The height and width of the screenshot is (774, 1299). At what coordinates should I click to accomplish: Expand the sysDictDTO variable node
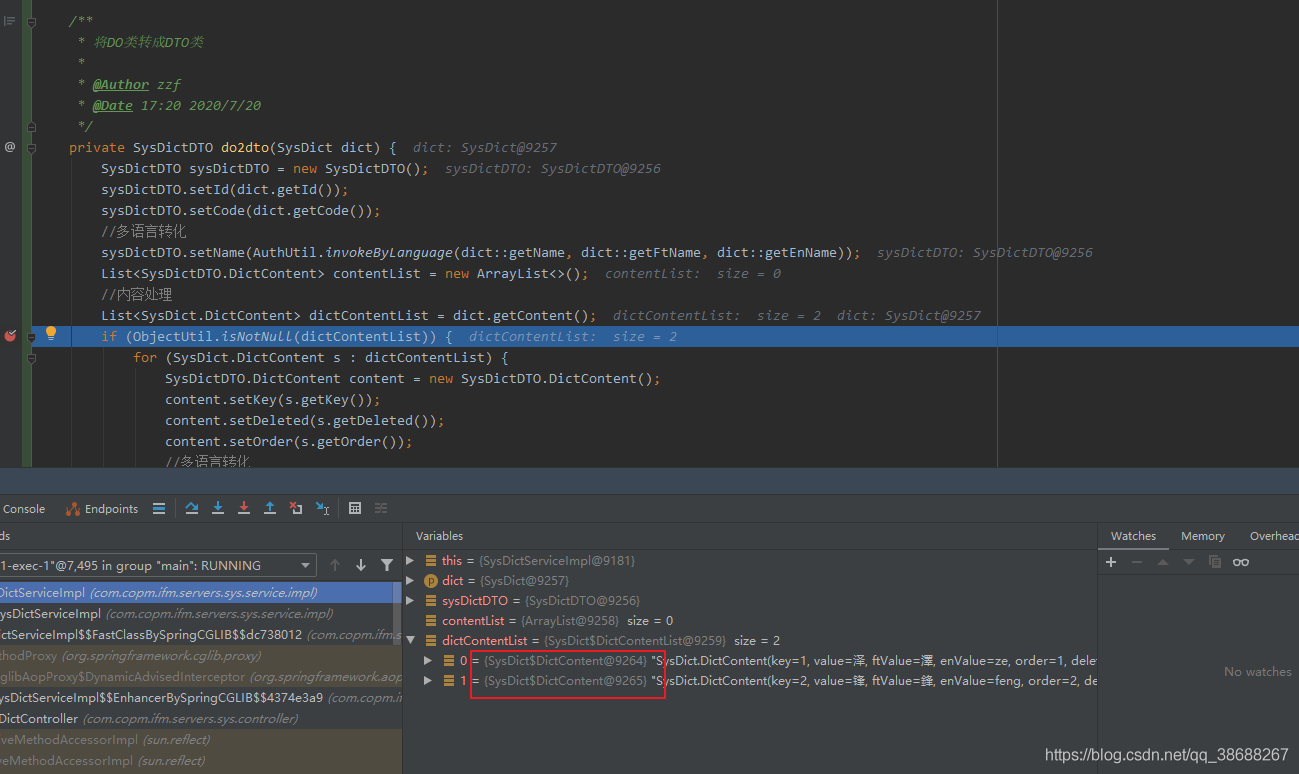coord(410,600)
